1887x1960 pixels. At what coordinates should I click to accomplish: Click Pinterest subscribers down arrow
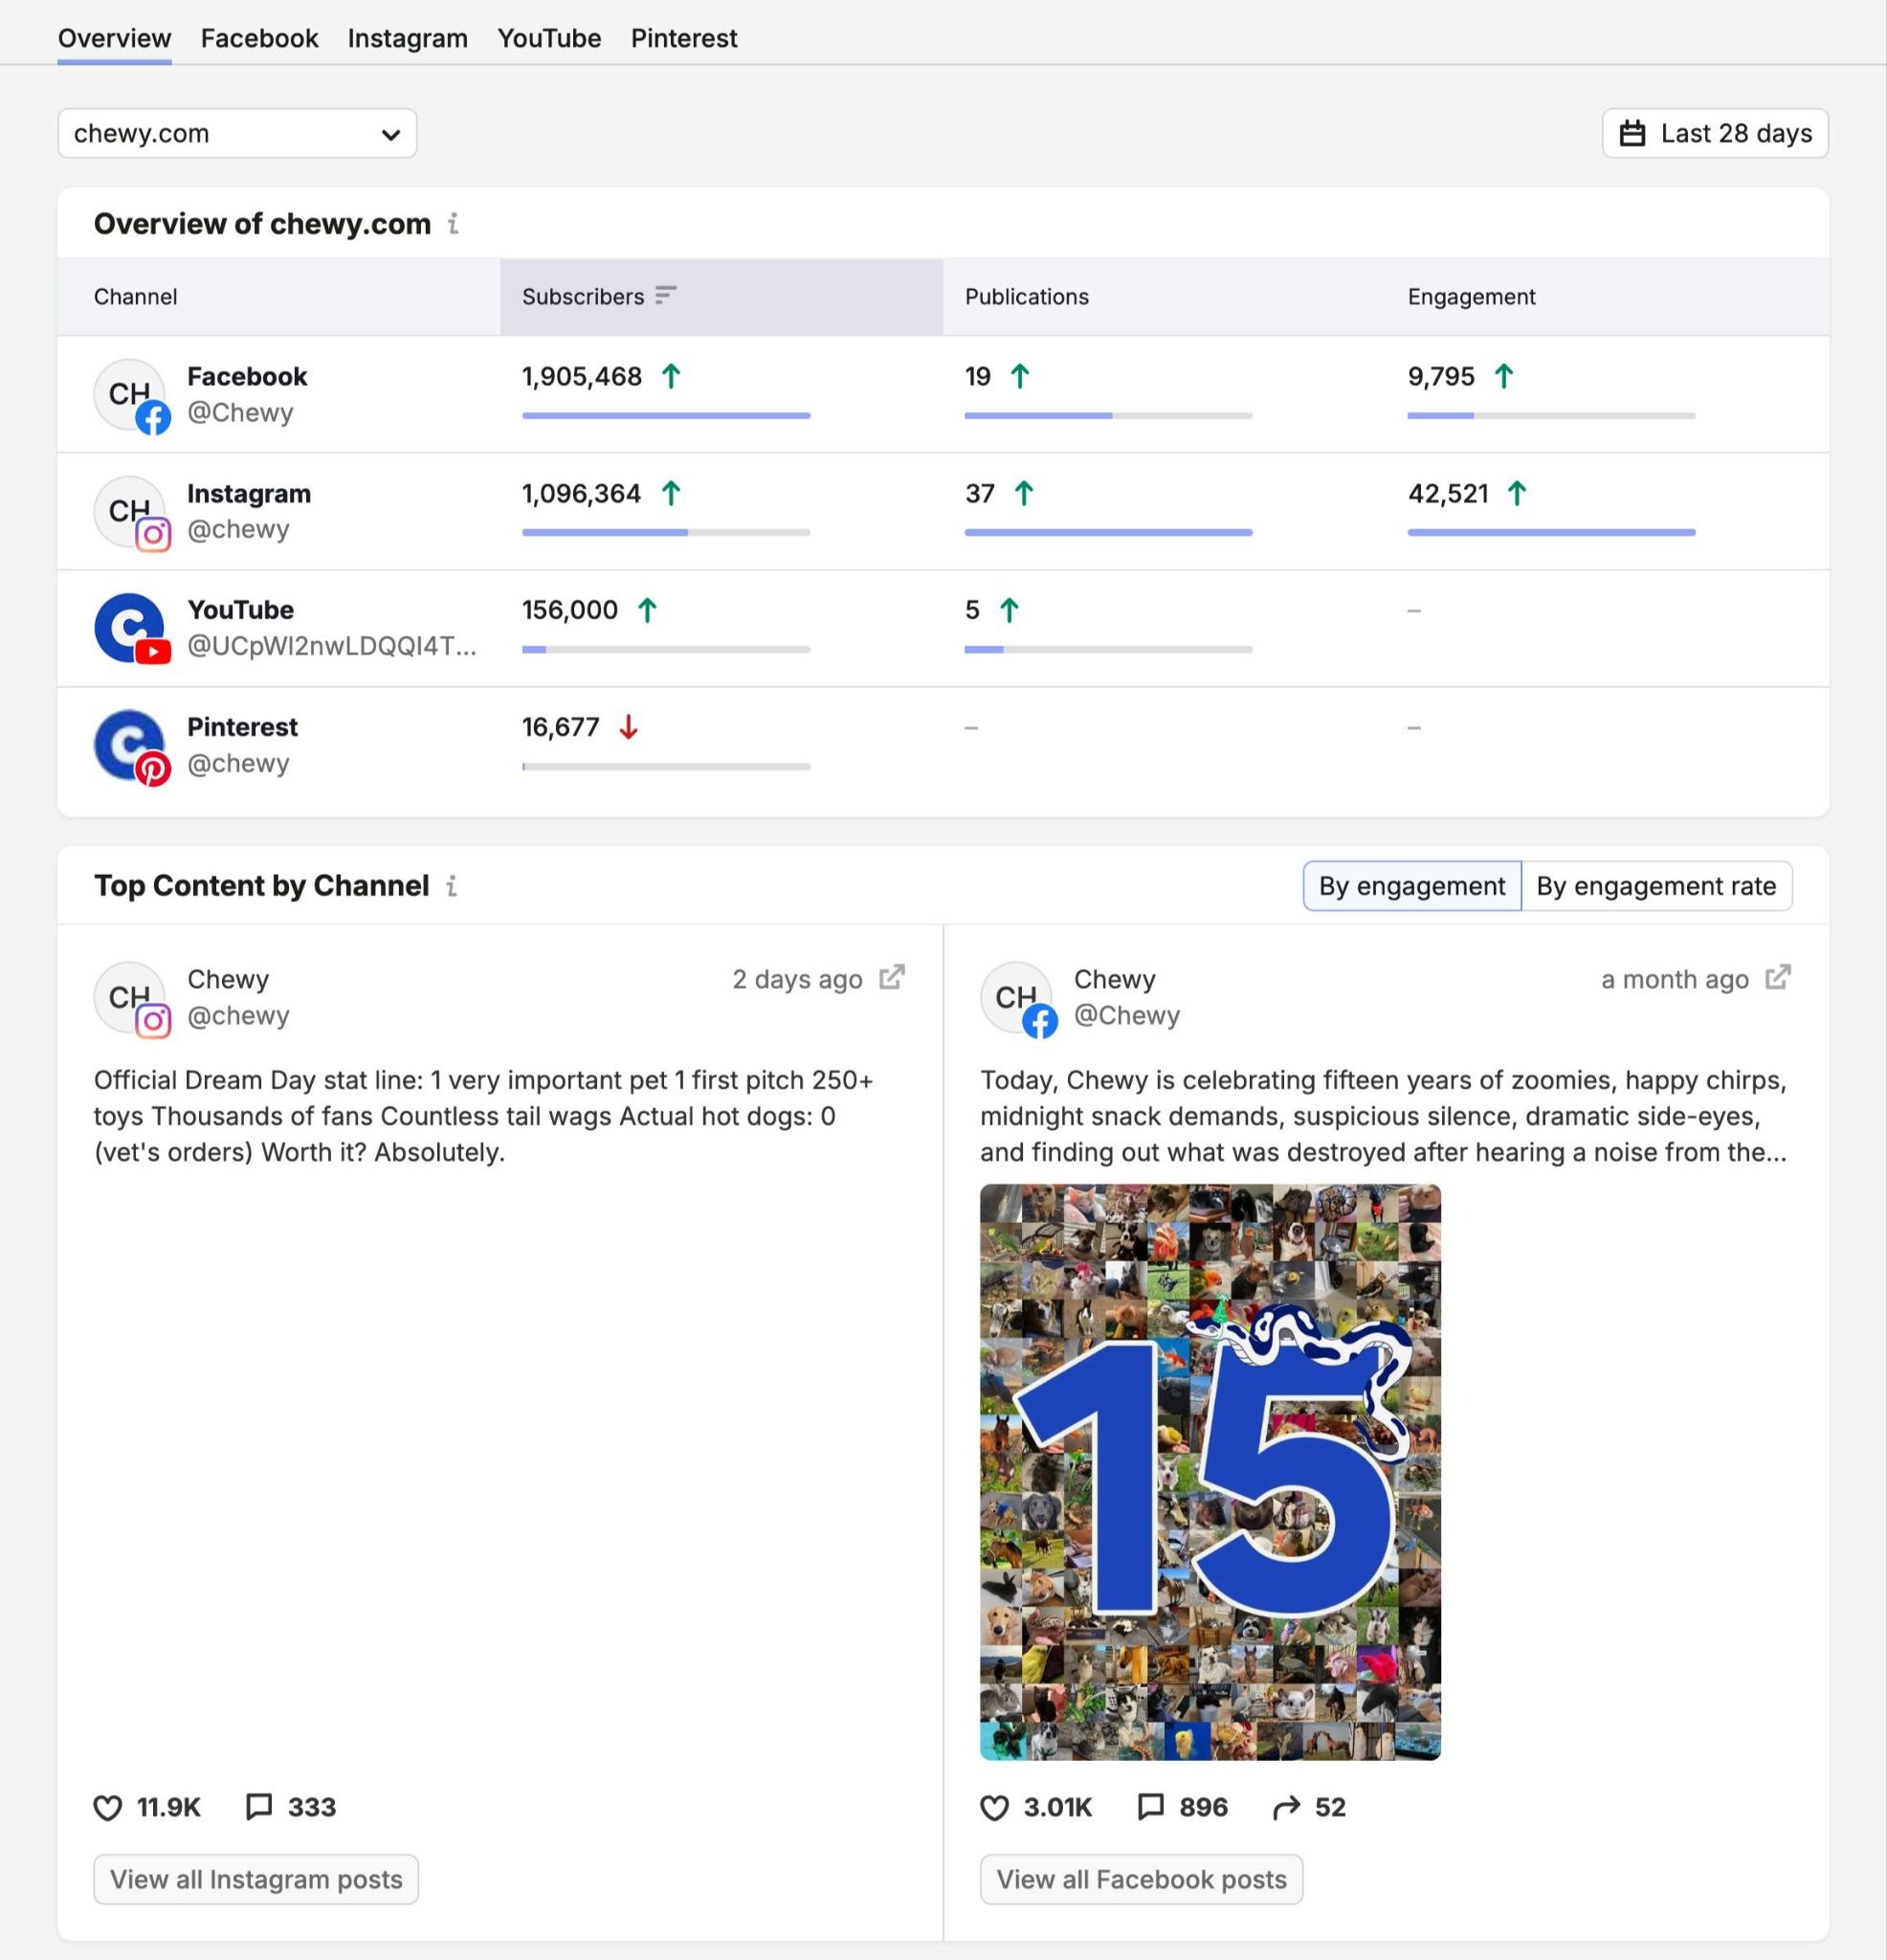pos(628,727)
